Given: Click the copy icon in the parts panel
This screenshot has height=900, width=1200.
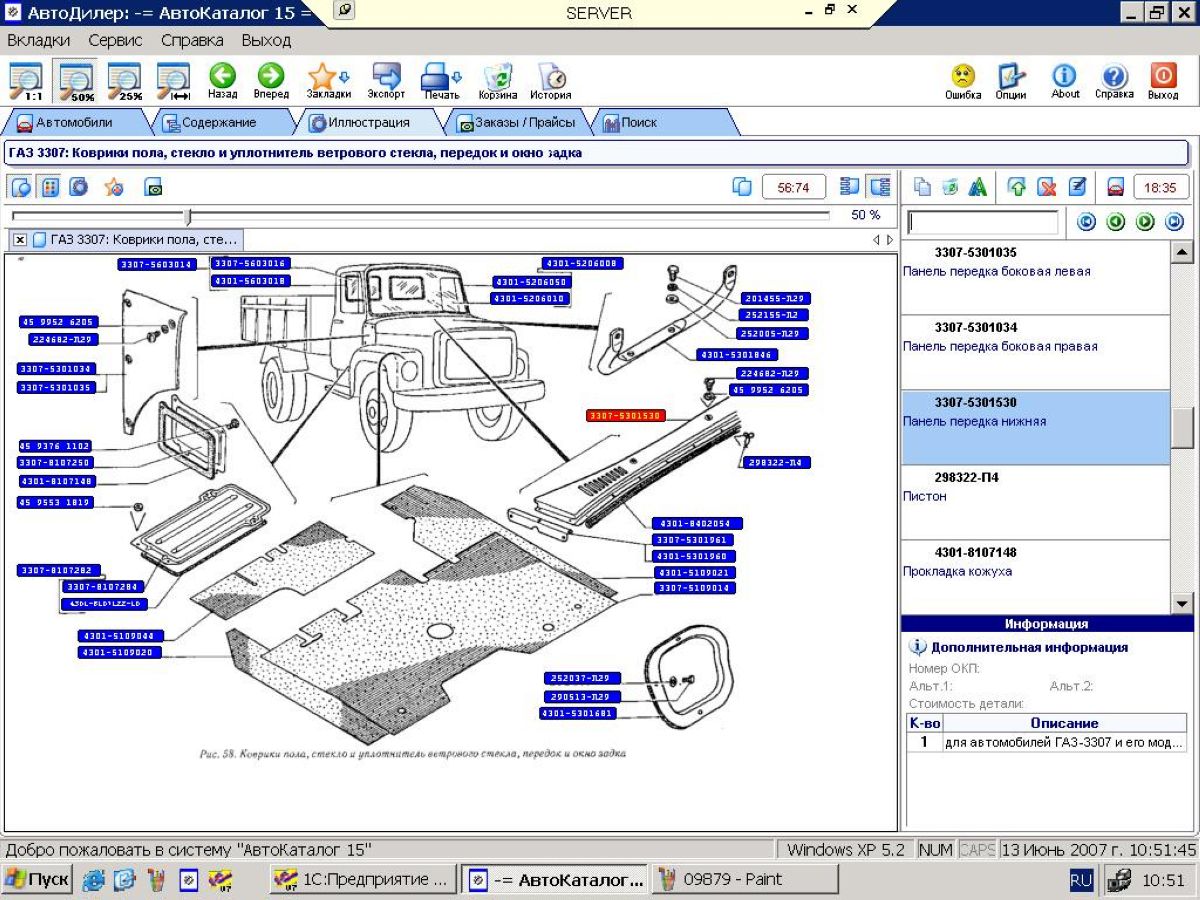Looking at the screenshot, I should click(x=922, y=187).
